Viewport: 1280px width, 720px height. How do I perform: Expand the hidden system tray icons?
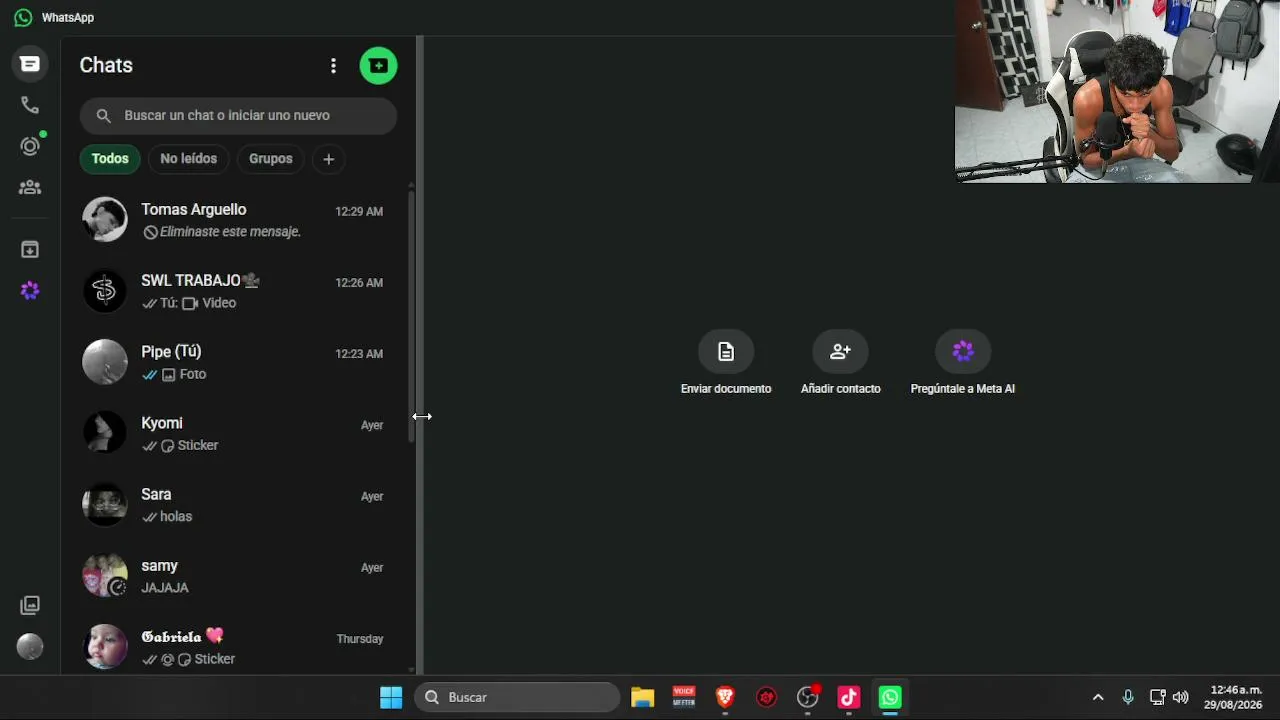click(x=1098, y=697)
